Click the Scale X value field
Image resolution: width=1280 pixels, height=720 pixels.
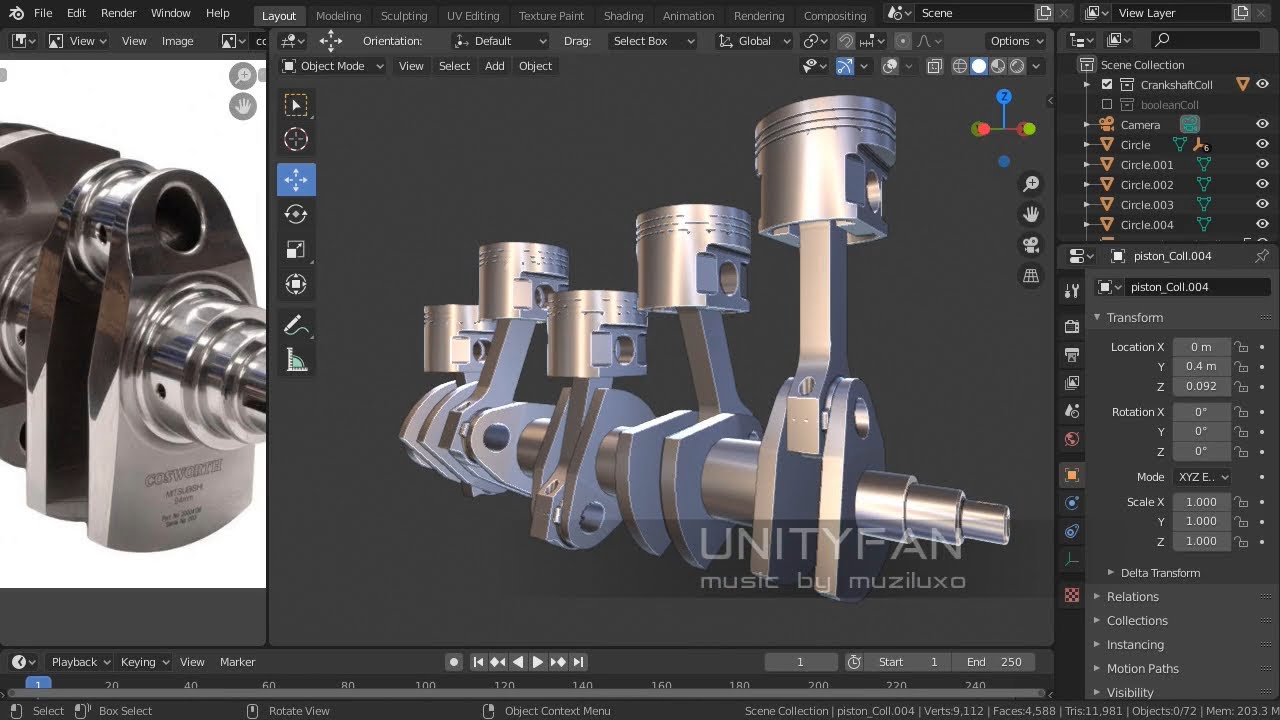1201,502
